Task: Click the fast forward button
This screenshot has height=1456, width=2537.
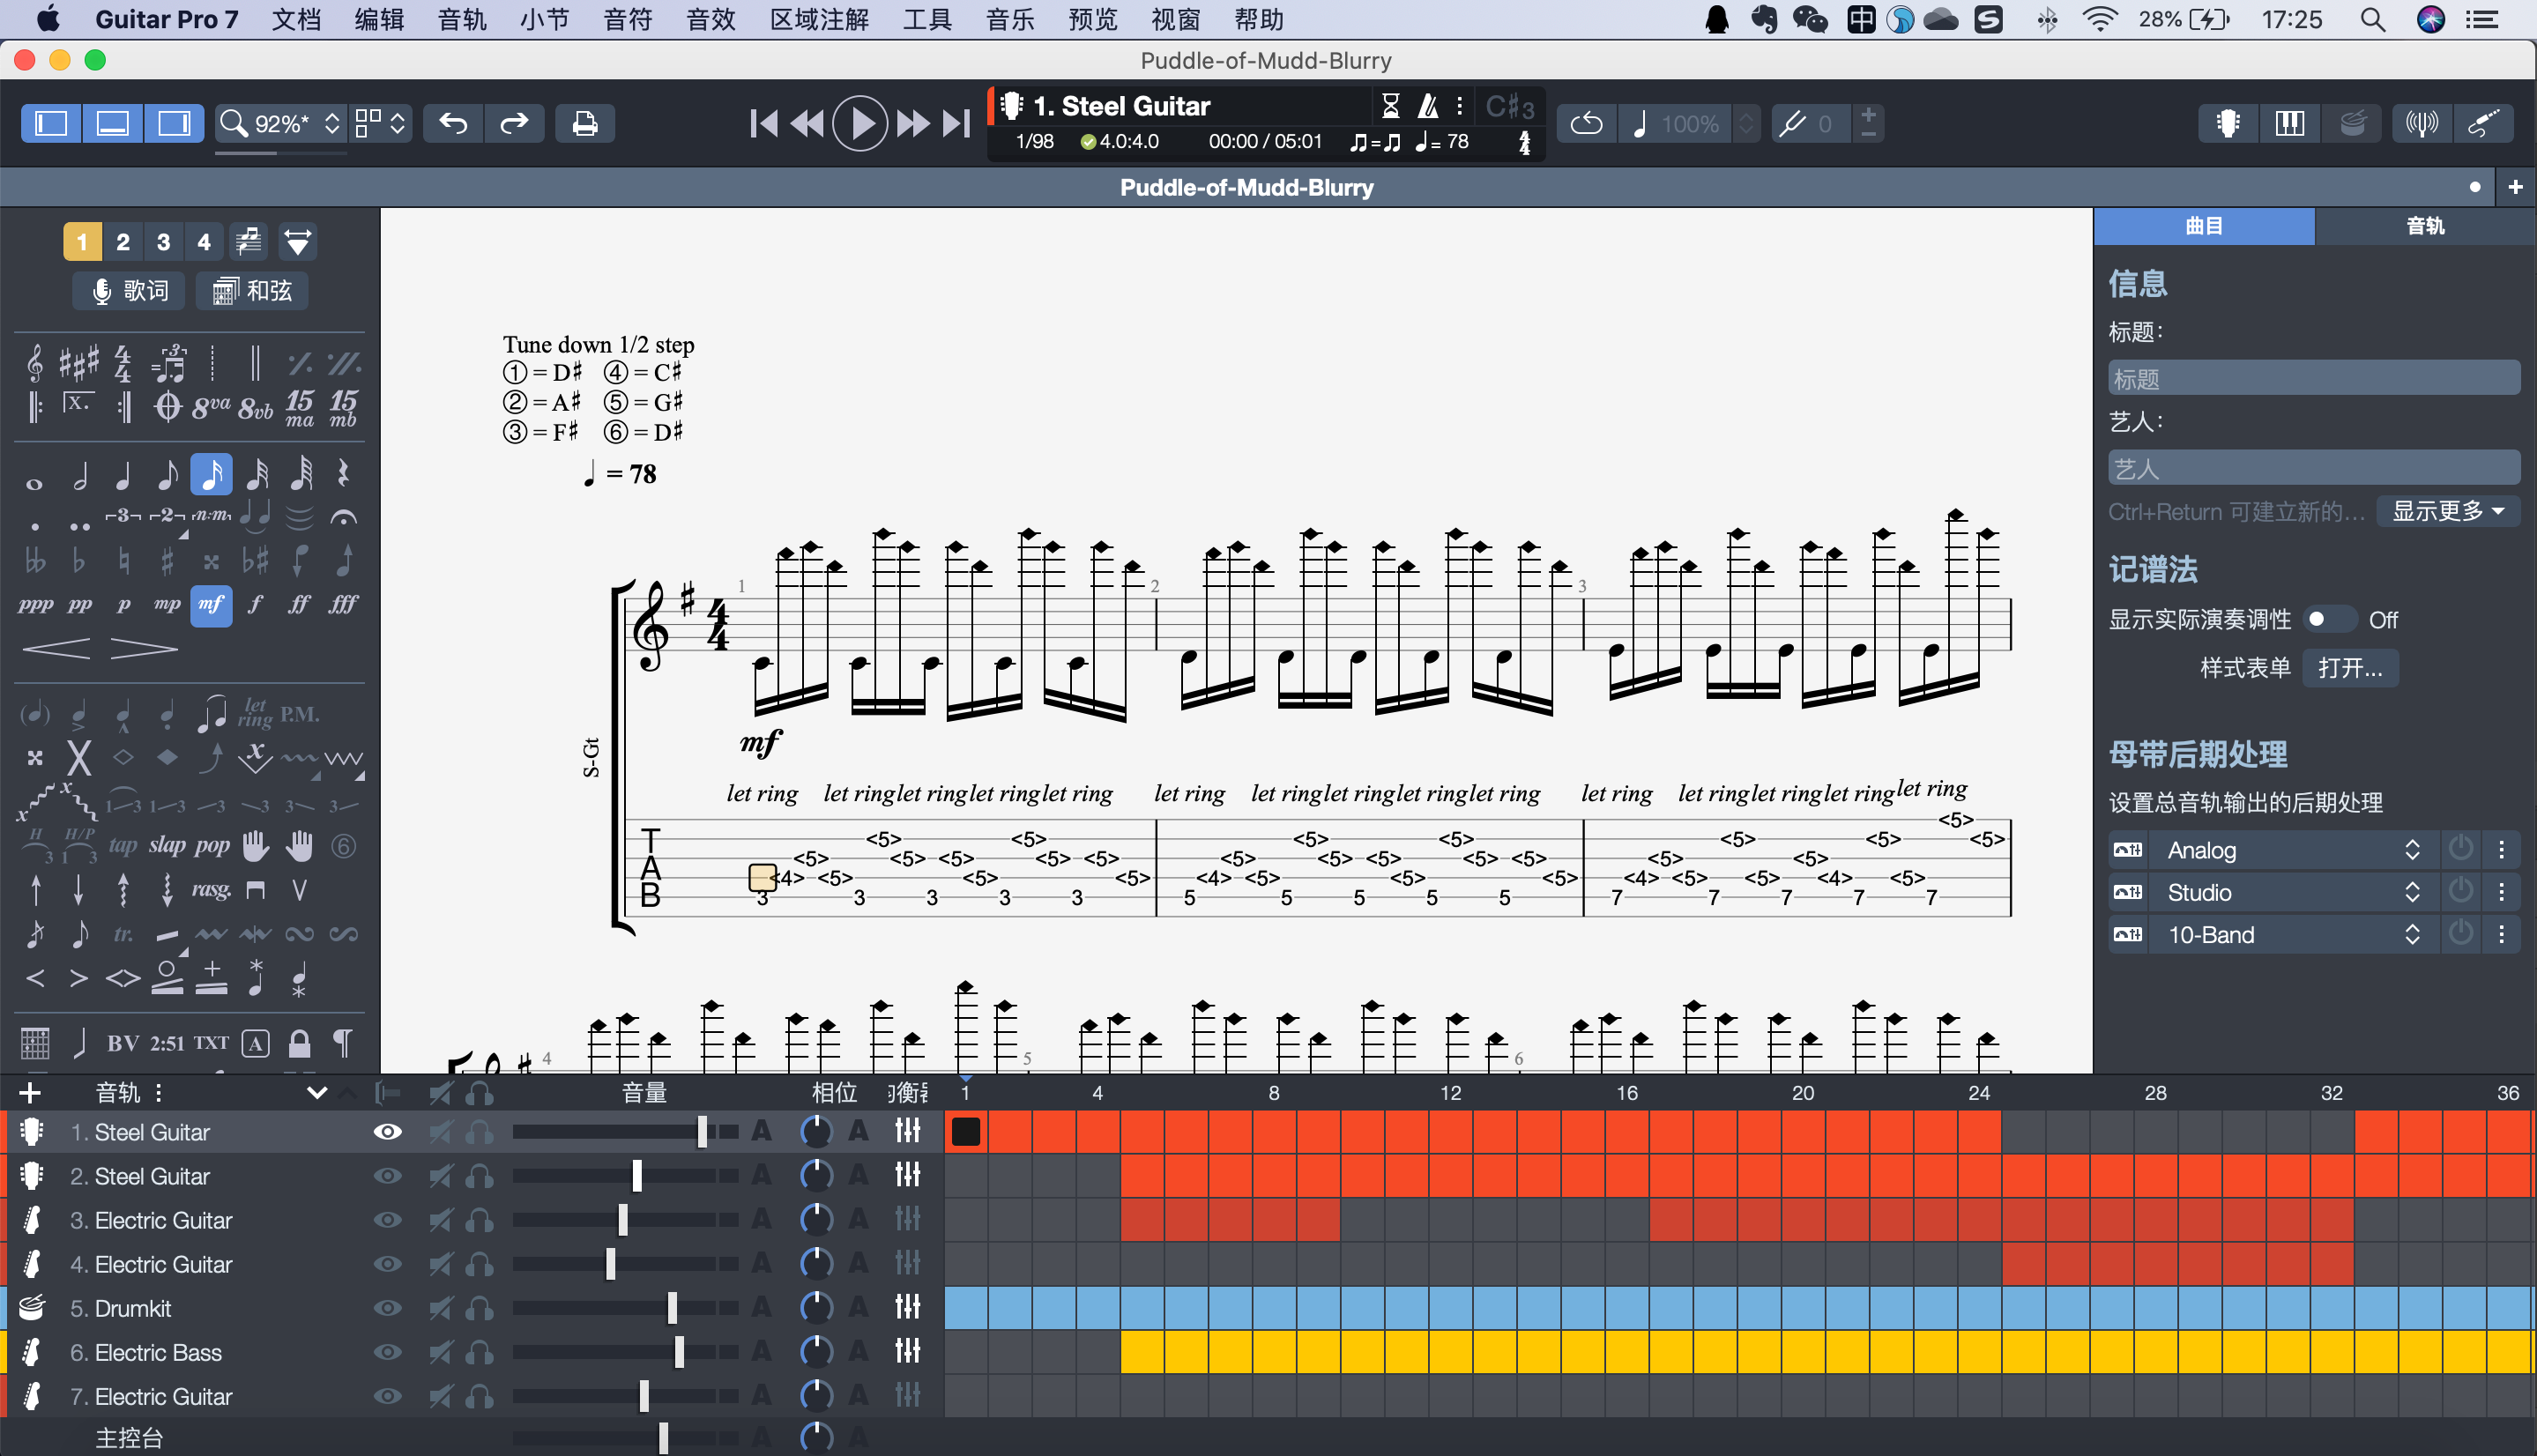Action: point(913,124)
